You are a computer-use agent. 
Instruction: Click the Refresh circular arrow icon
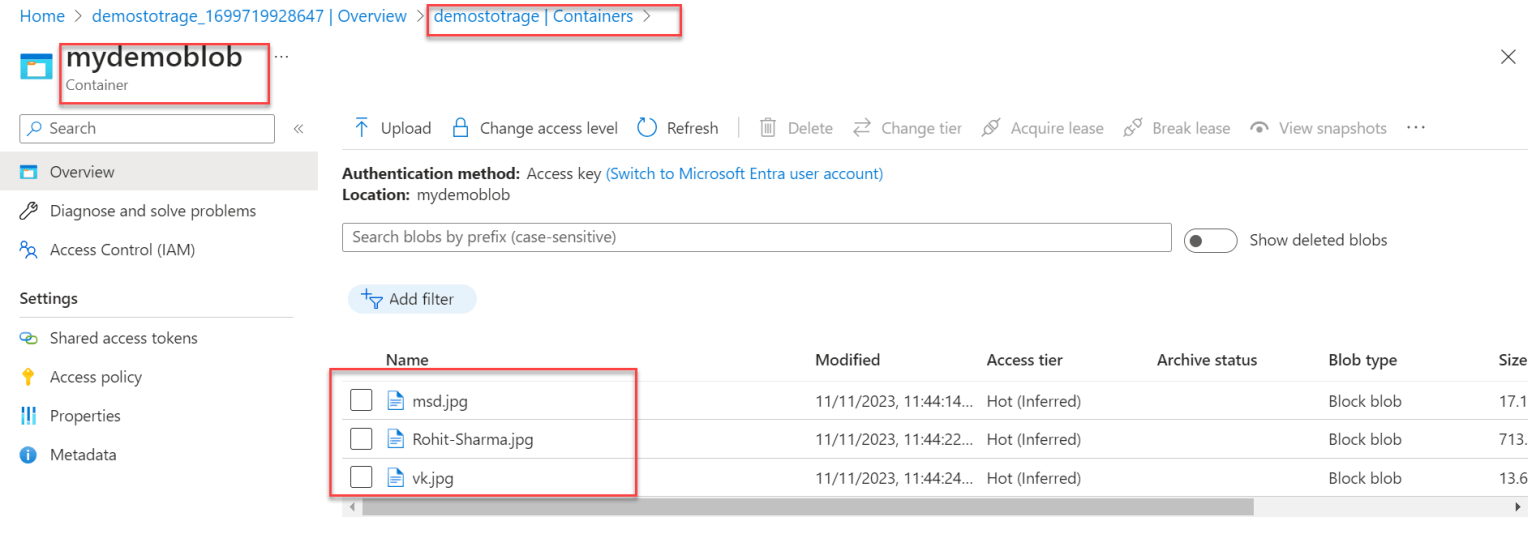click(647, 128)
